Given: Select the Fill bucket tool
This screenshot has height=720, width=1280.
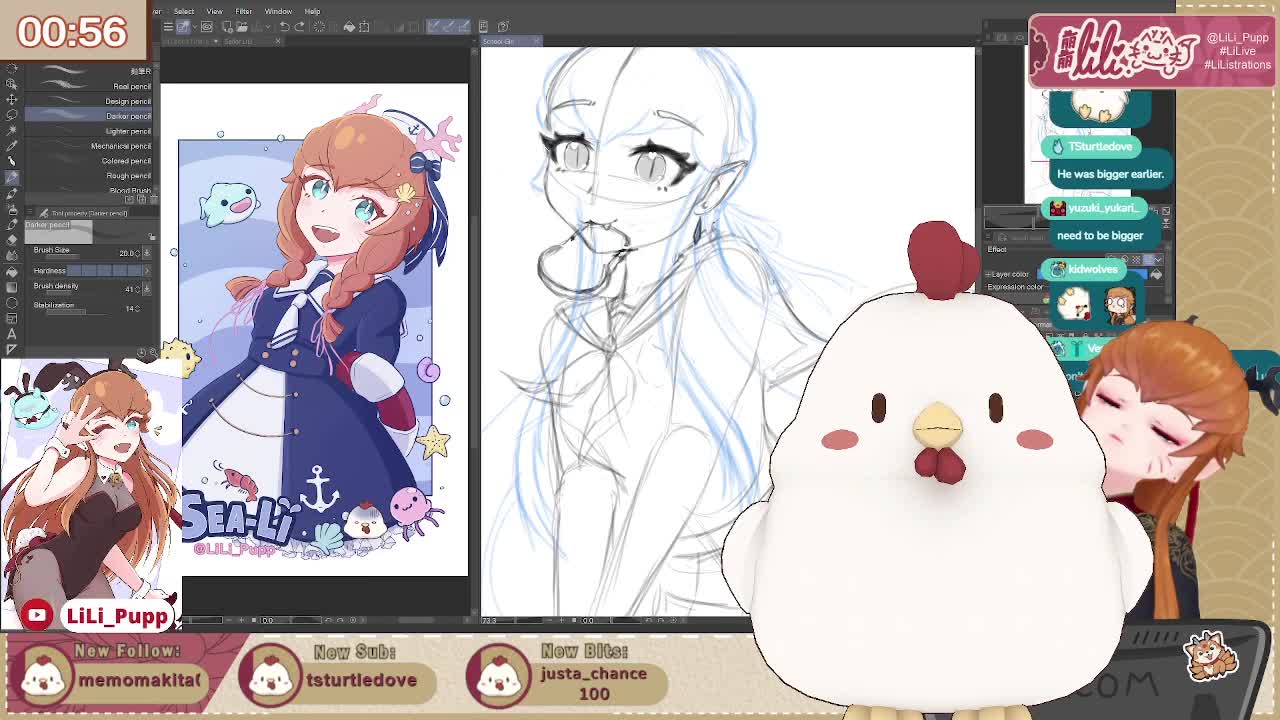Looking at the screenshot, I should 12,271.
